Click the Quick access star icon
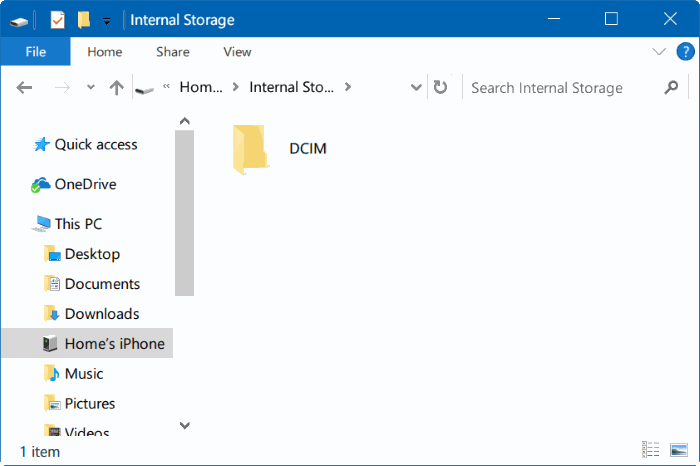 point(41,144)
